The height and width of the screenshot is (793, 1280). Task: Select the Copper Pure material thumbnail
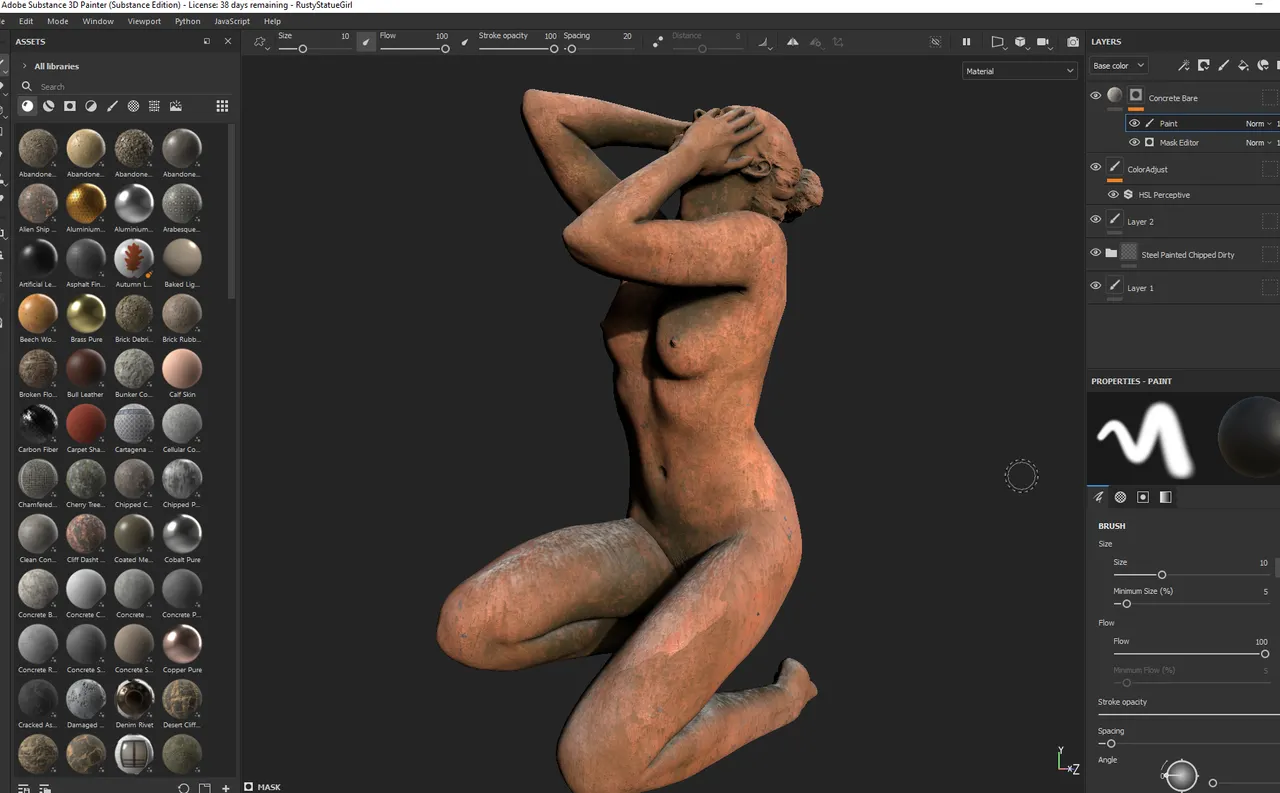182,644
